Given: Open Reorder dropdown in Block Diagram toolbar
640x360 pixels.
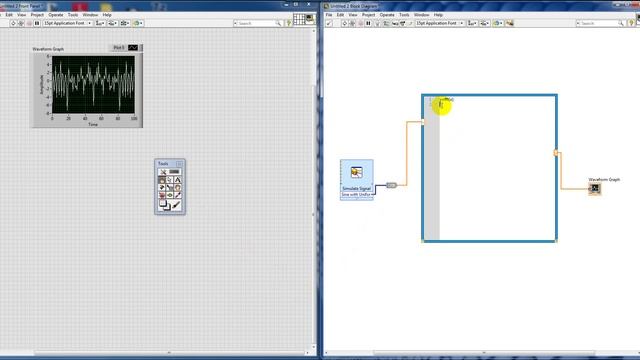Looking at the screenshot, I should (x=498, y=23).
